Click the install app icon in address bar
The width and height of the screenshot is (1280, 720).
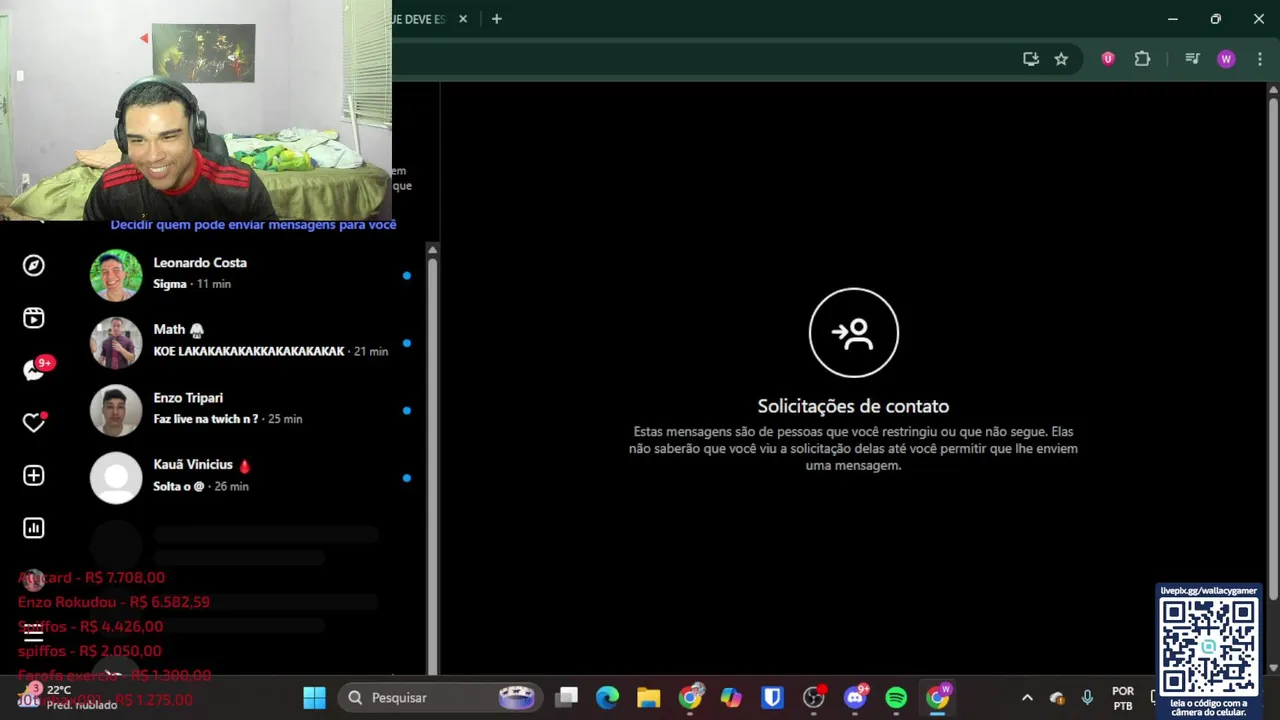tap(1031, 59)
